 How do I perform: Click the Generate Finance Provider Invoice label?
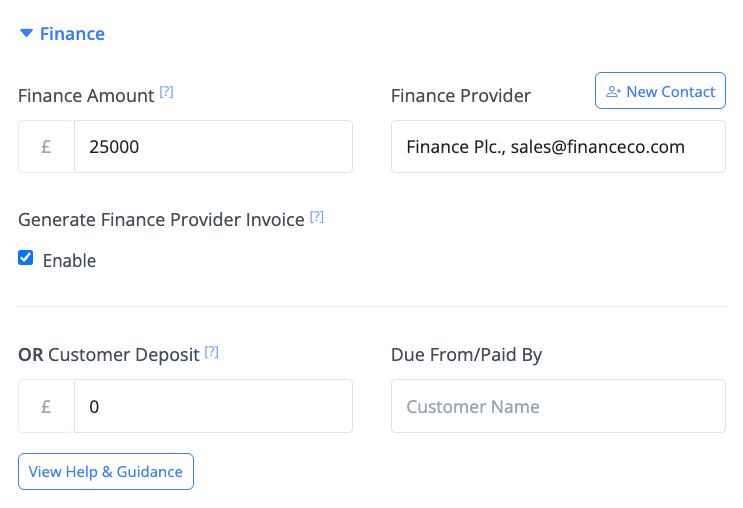coord(161,220)
